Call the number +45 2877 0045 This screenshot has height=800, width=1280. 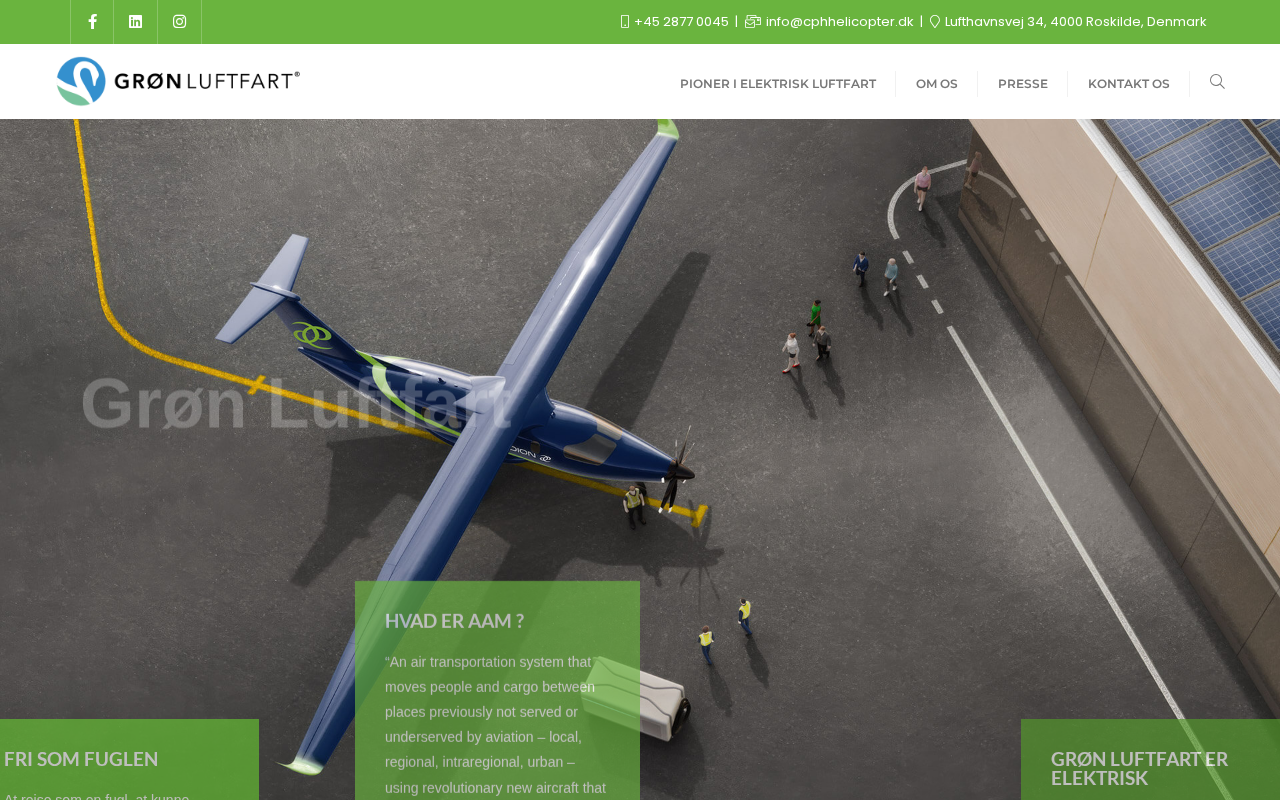681,22
